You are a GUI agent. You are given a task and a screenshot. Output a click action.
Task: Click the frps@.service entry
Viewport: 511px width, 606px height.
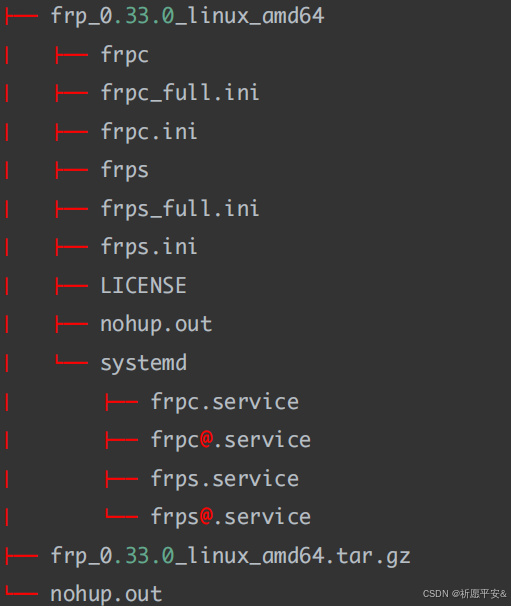[x=231, y=517]
